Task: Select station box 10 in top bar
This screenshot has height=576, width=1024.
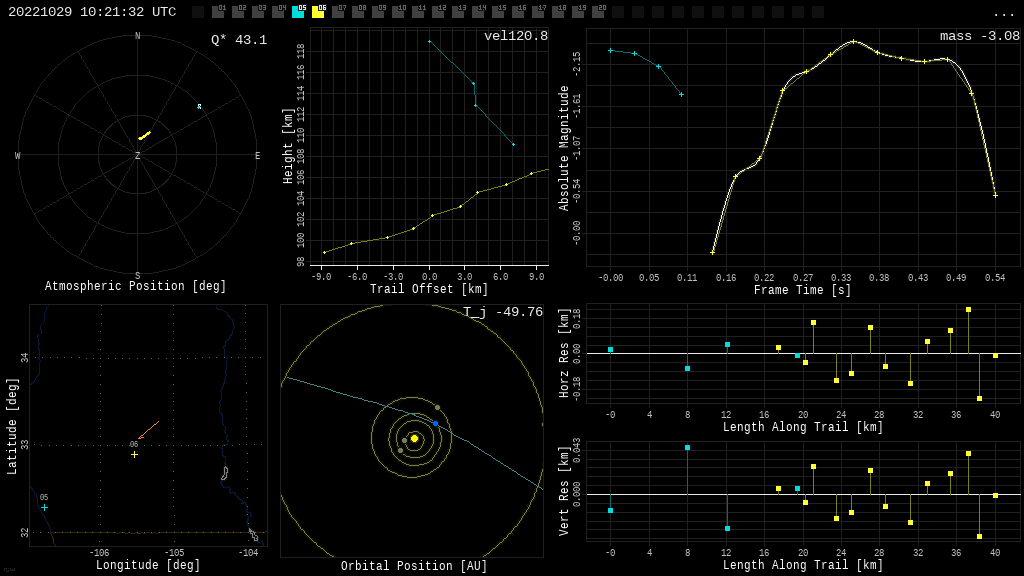Action: click(398, 11)
